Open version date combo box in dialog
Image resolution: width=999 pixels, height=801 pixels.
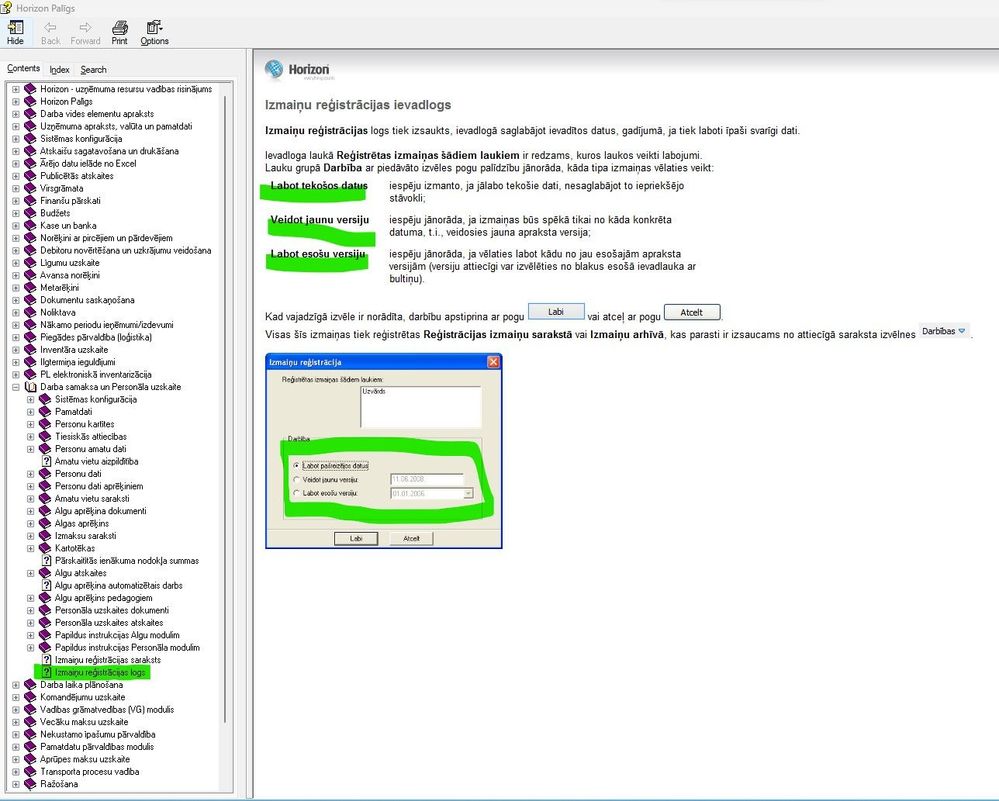coord(468,493)
